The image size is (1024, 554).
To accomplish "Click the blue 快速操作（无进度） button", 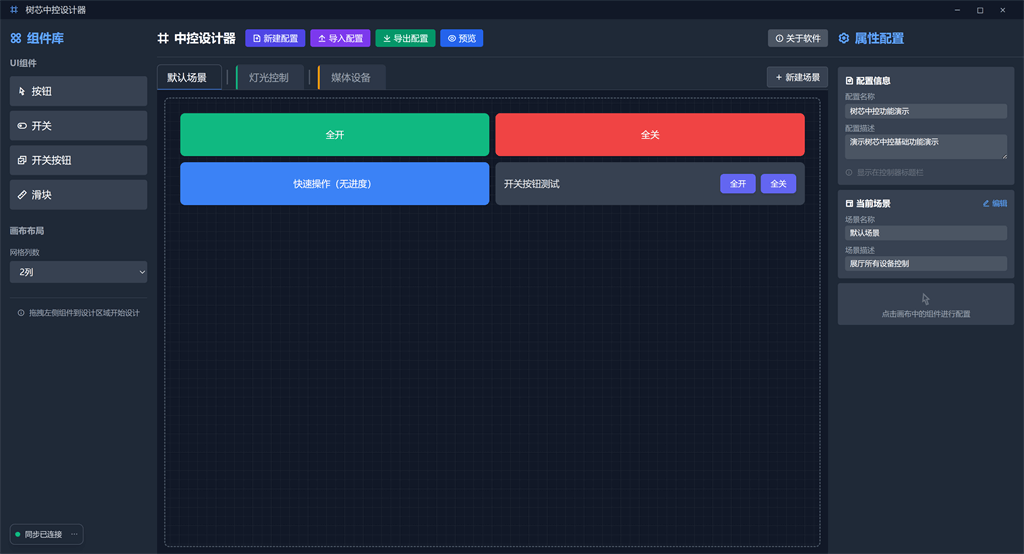I will click(x=334, y=184).
